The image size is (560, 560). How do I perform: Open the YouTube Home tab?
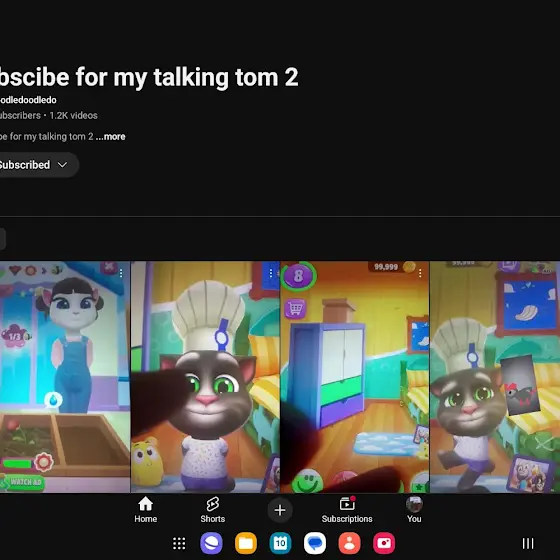[x=145, y=510]
